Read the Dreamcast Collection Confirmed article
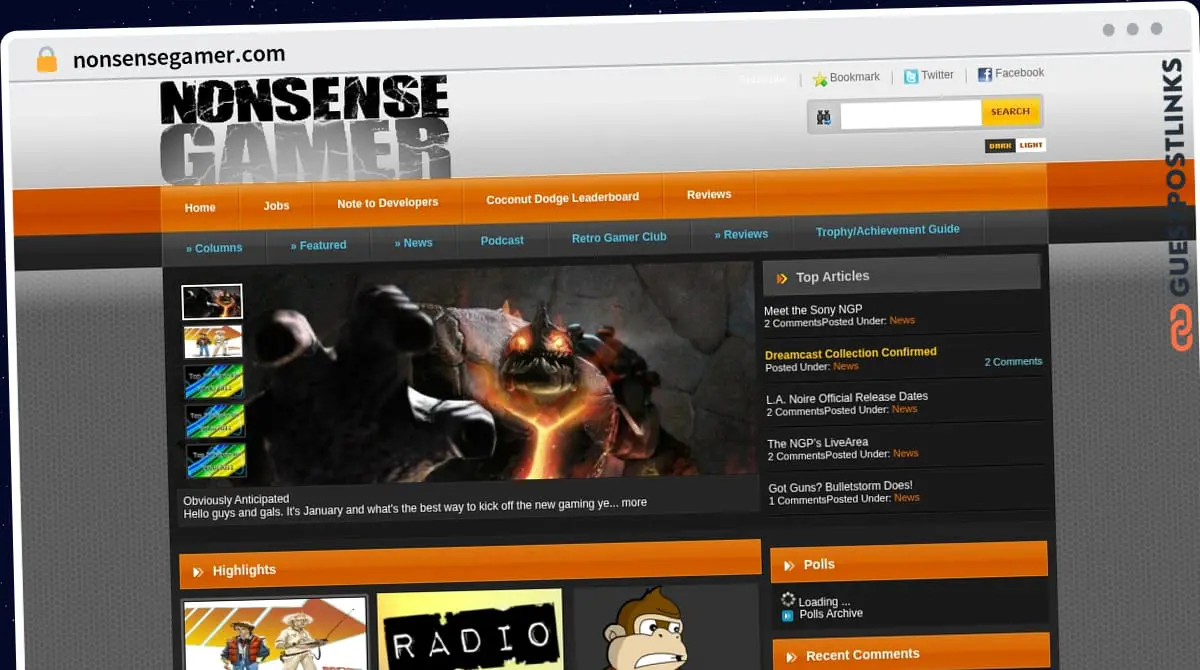The width and height of the screenshot is (1200, 670). pyautogui.click(x=851, y=353)
